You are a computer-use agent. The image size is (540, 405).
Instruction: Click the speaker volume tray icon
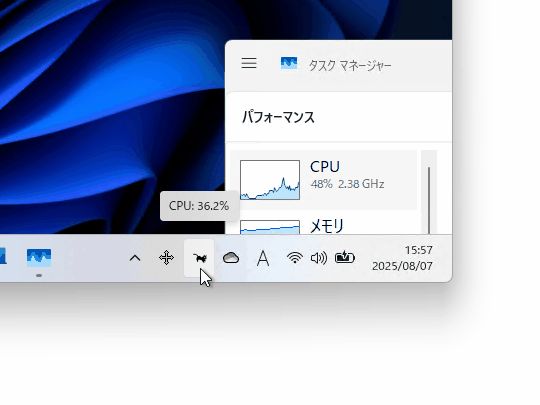tap(319, 258)
